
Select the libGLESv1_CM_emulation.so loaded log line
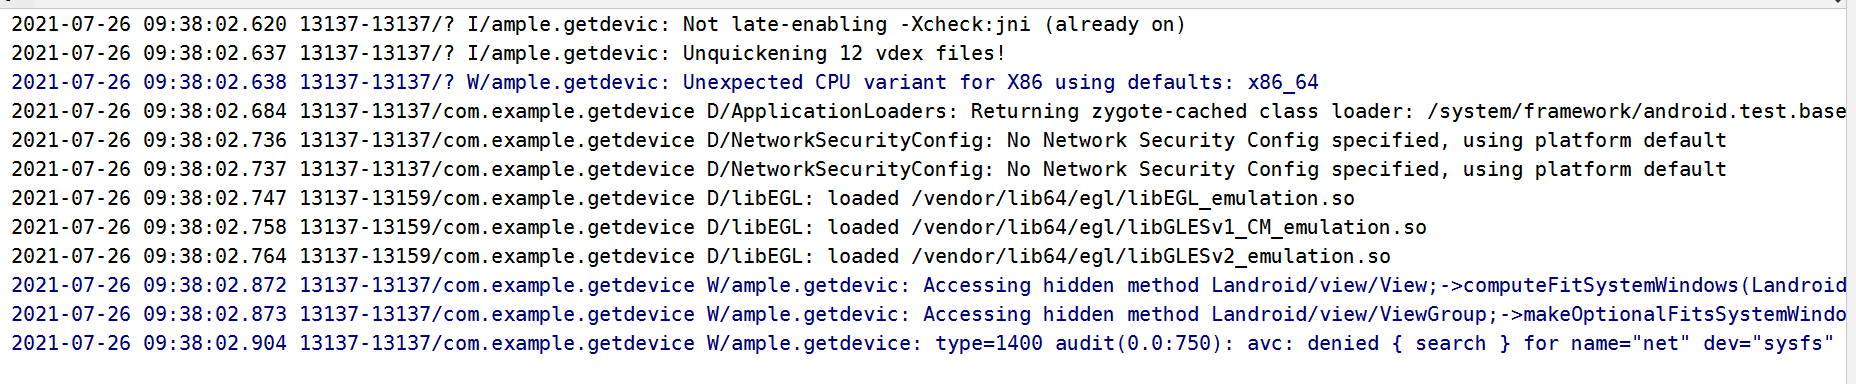coord(719,227)
